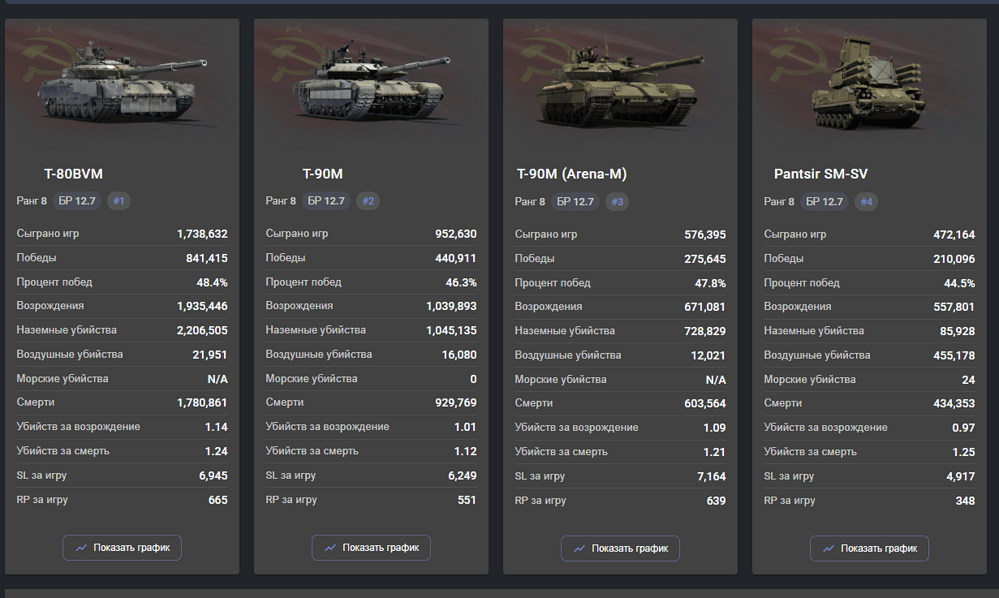Select the #4 rank badge on Pantsir SM-SV
The image size is (999, 598).
pos(866,202)
